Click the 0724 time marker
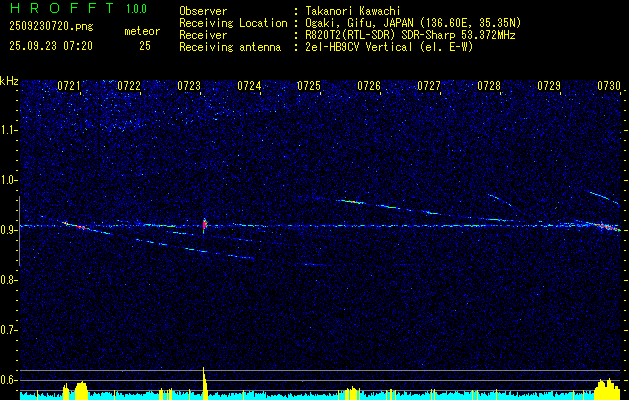 249,85
